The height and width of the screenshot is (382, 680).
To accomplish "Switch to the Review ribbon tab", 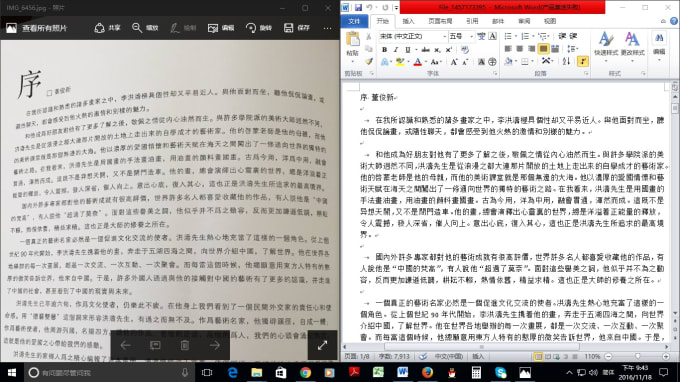I will (x=524, y=21).
